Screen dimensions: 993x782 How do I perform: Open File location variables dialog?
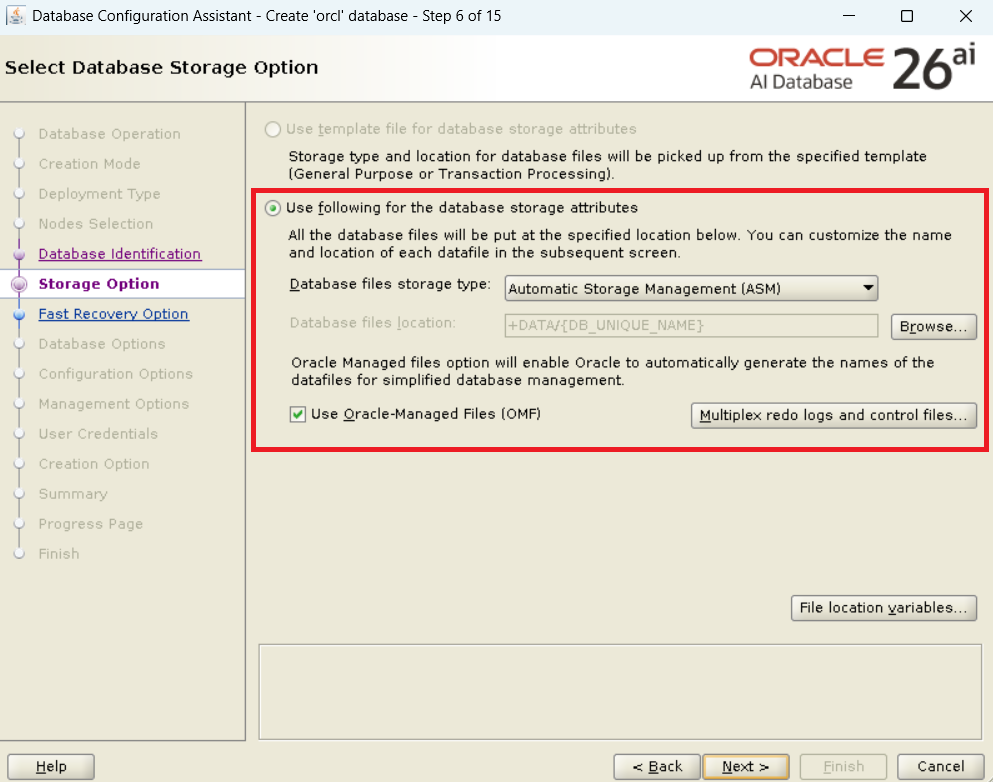point(884,608)
